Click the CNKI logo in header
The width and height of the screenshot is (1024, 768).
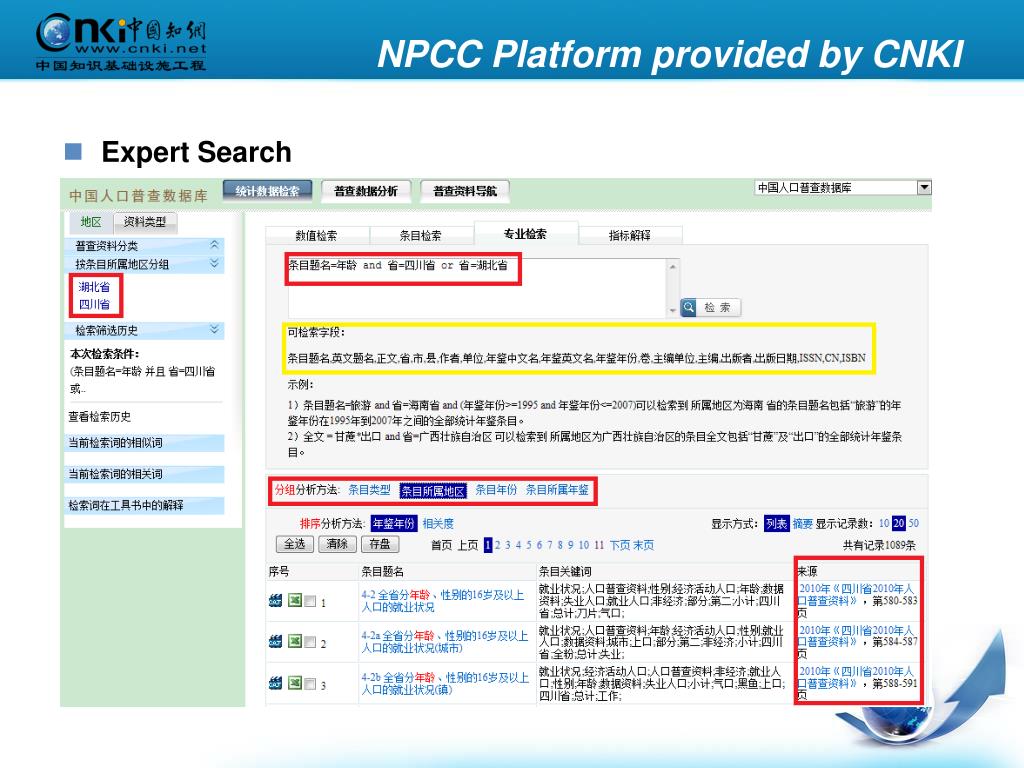click(121, 40)
